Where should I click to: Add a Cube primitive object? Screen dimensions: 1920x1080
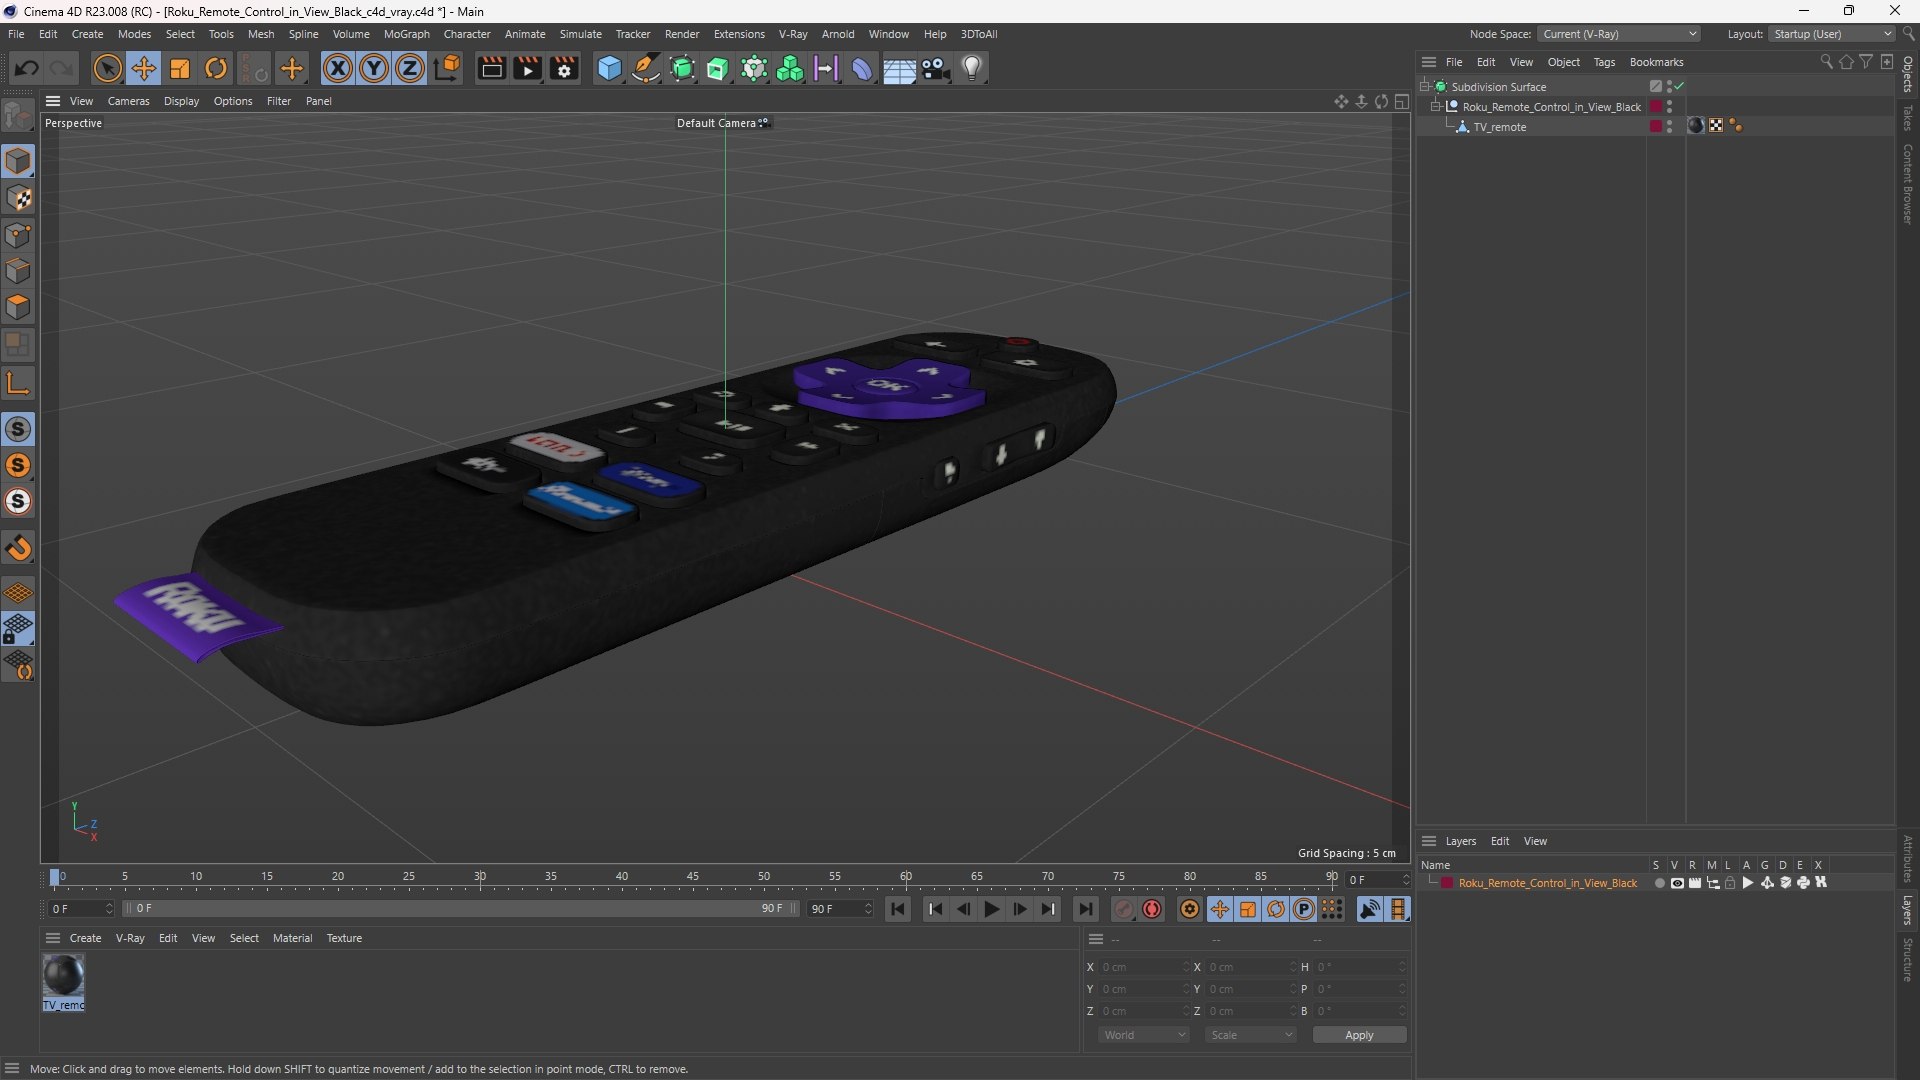pyautogui.click(x=609, y=68)
